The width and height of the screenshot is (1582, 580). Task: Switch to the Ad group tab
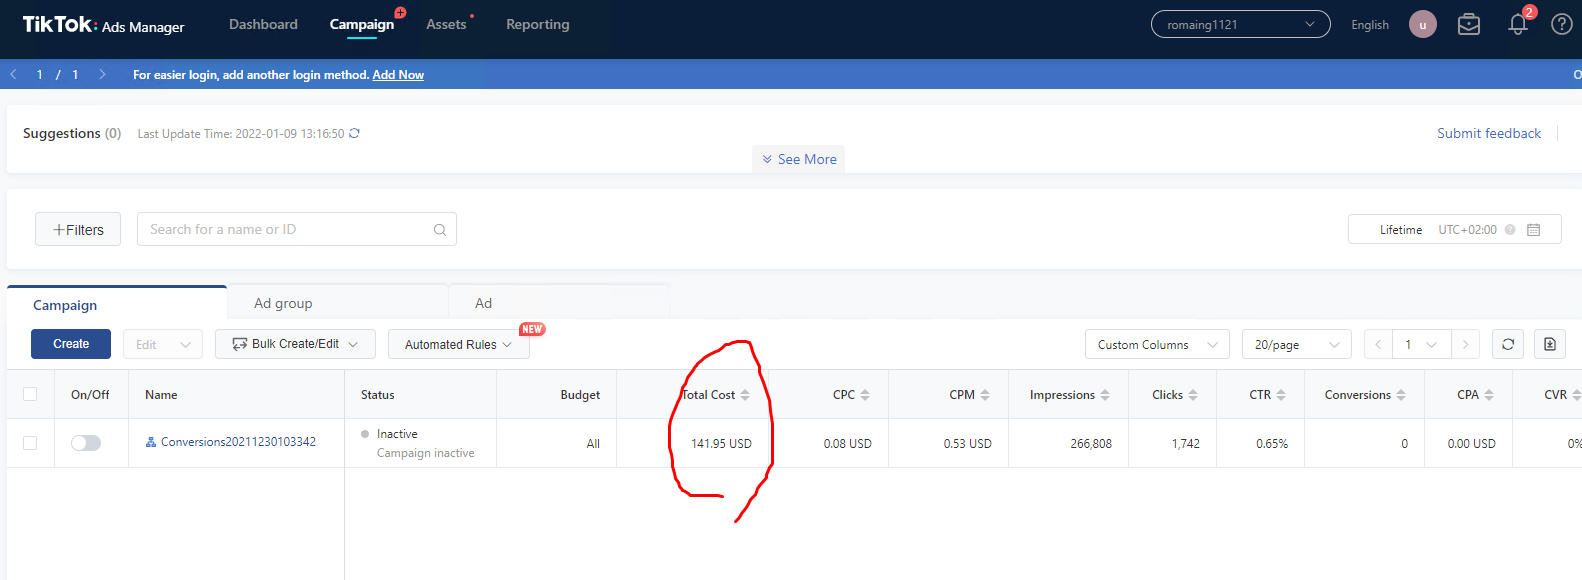(283, 303)
